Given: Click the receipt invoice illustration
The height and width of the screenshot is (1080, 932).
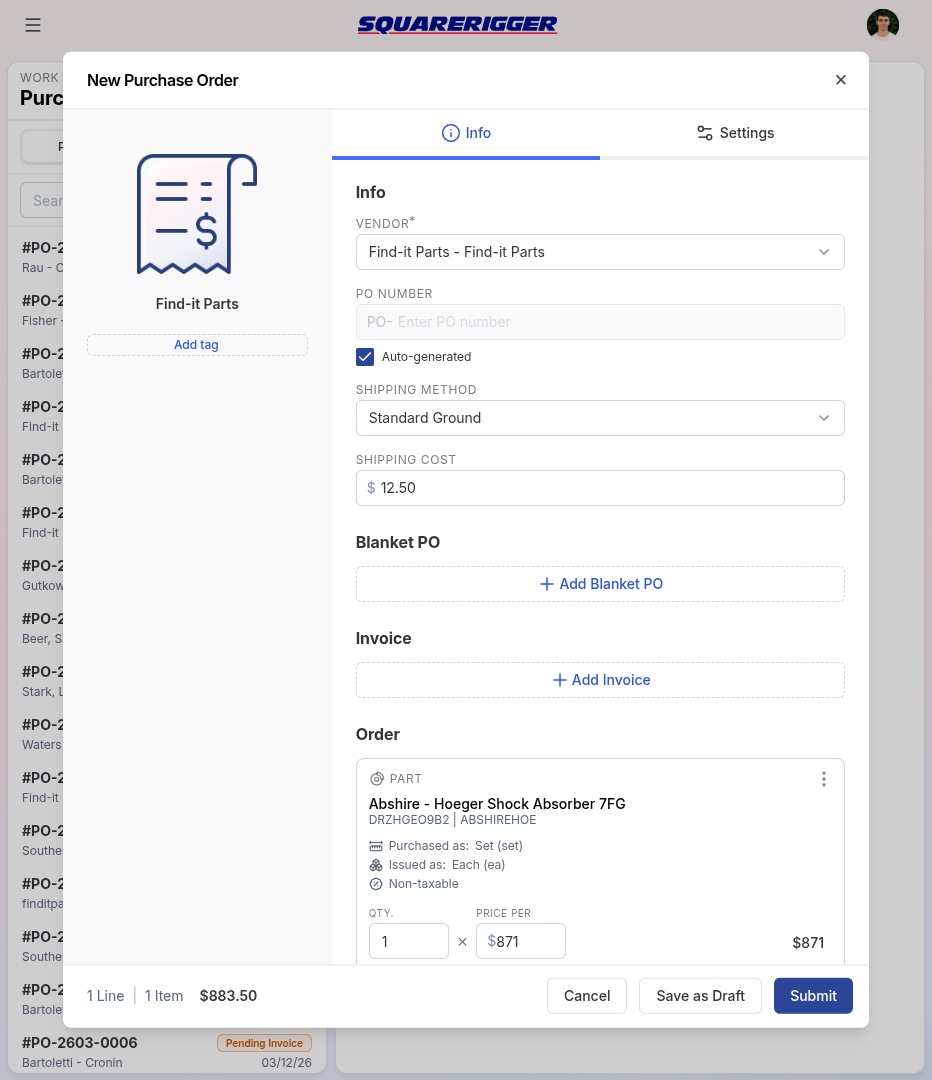Looking at the screenshot, I should [197, 214].
